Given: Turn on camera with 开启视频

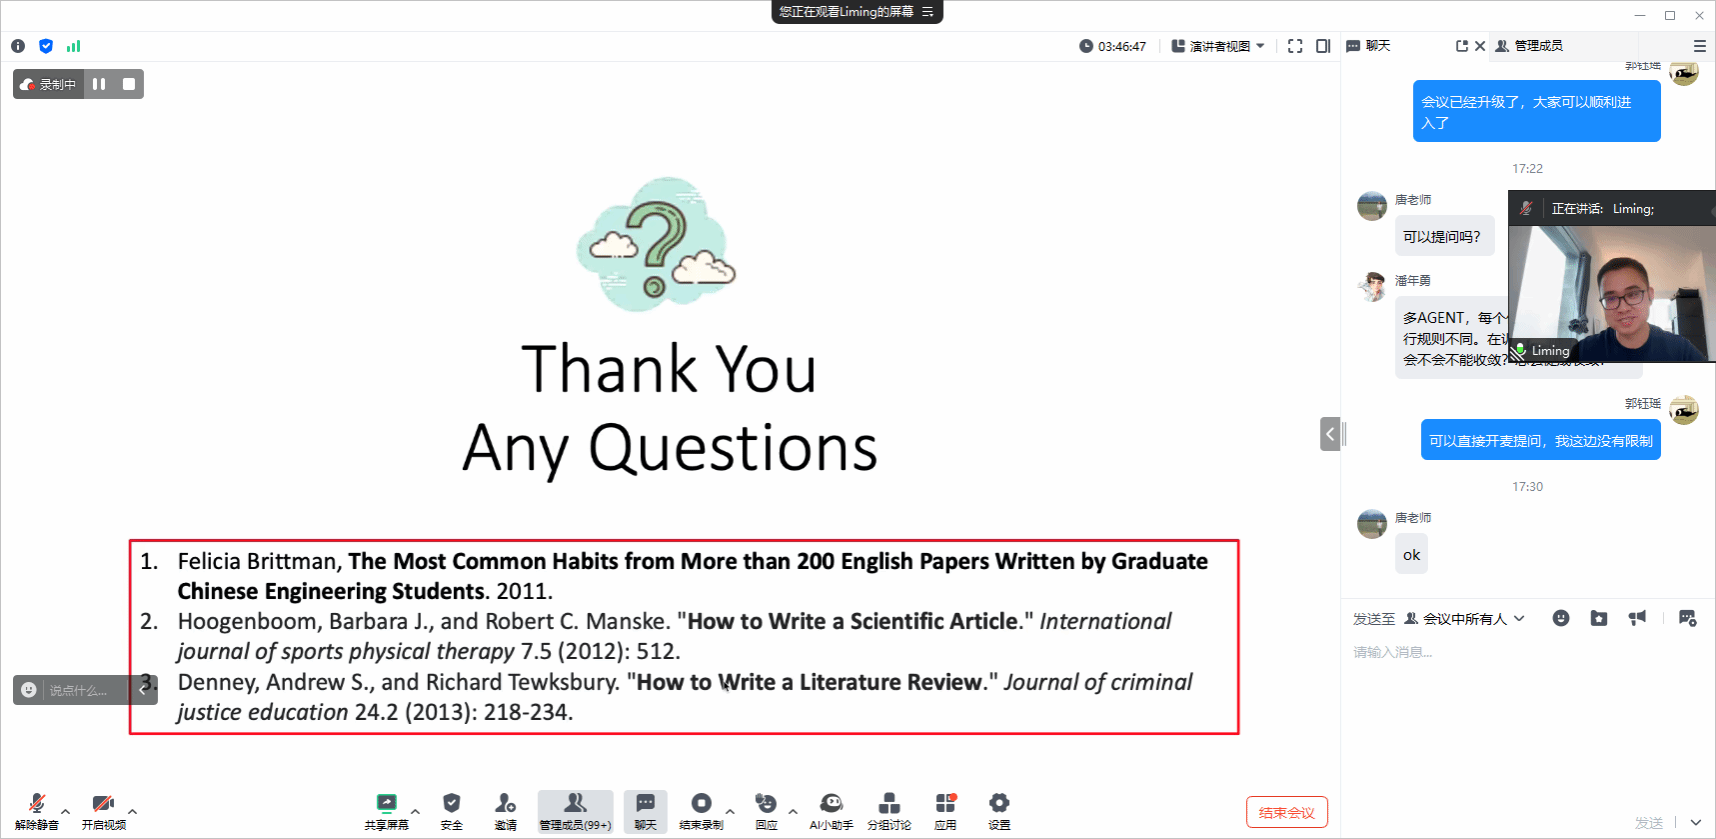Looking at the screenshot, I should 103,810.
